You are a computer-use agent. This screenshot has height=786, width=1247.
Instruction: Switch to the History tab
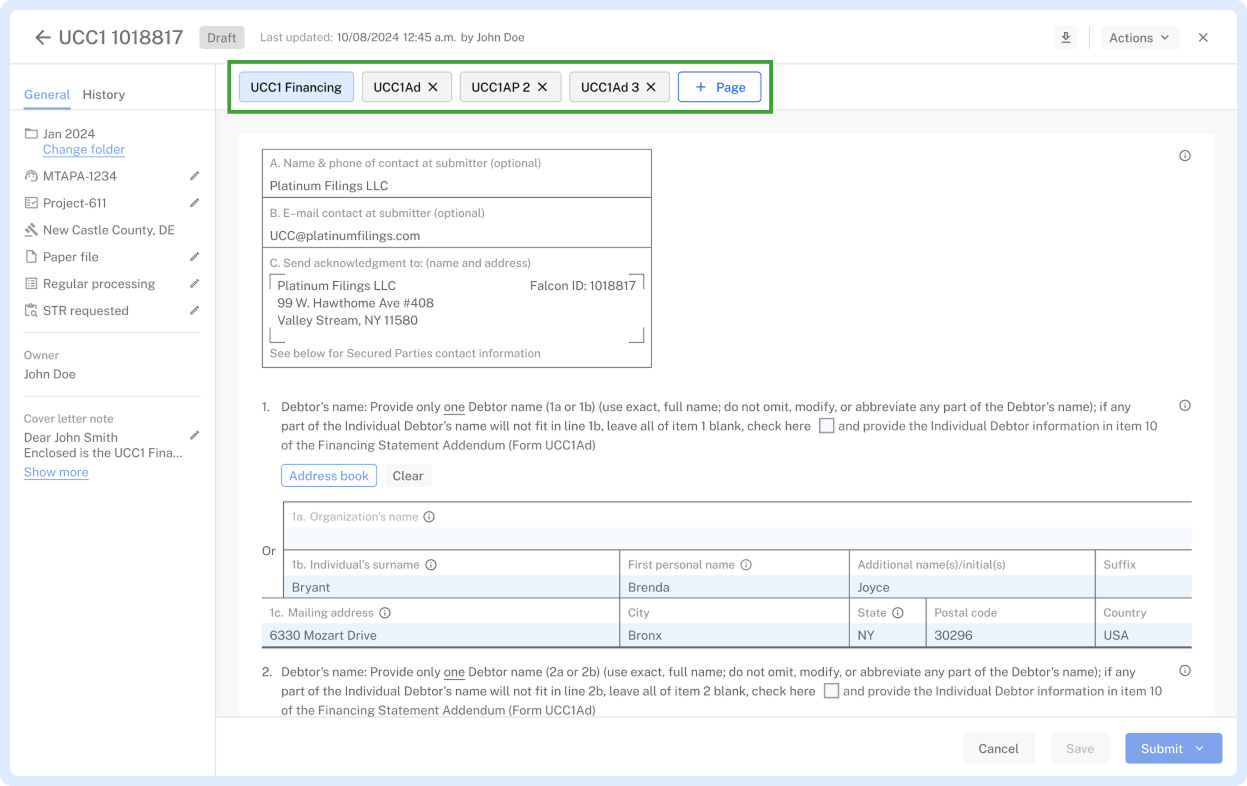pyautogui.click(x=104, y=95)
